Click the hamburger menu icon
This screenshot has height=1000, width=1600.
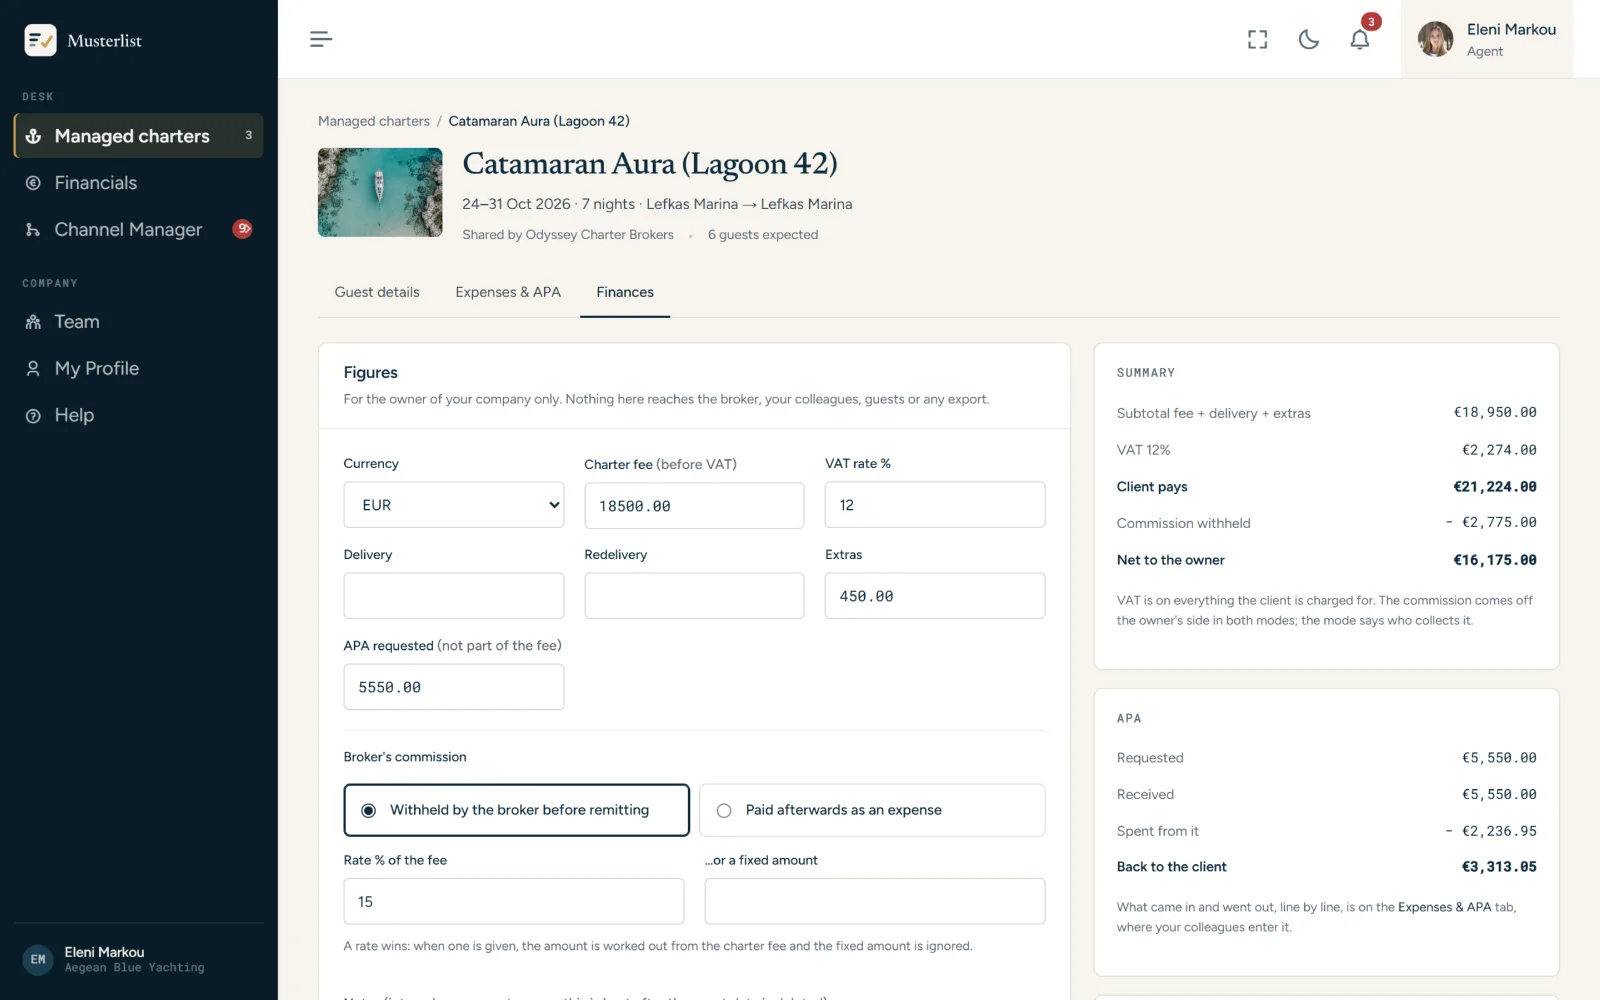pyautogui.click(x=320, y=39)
